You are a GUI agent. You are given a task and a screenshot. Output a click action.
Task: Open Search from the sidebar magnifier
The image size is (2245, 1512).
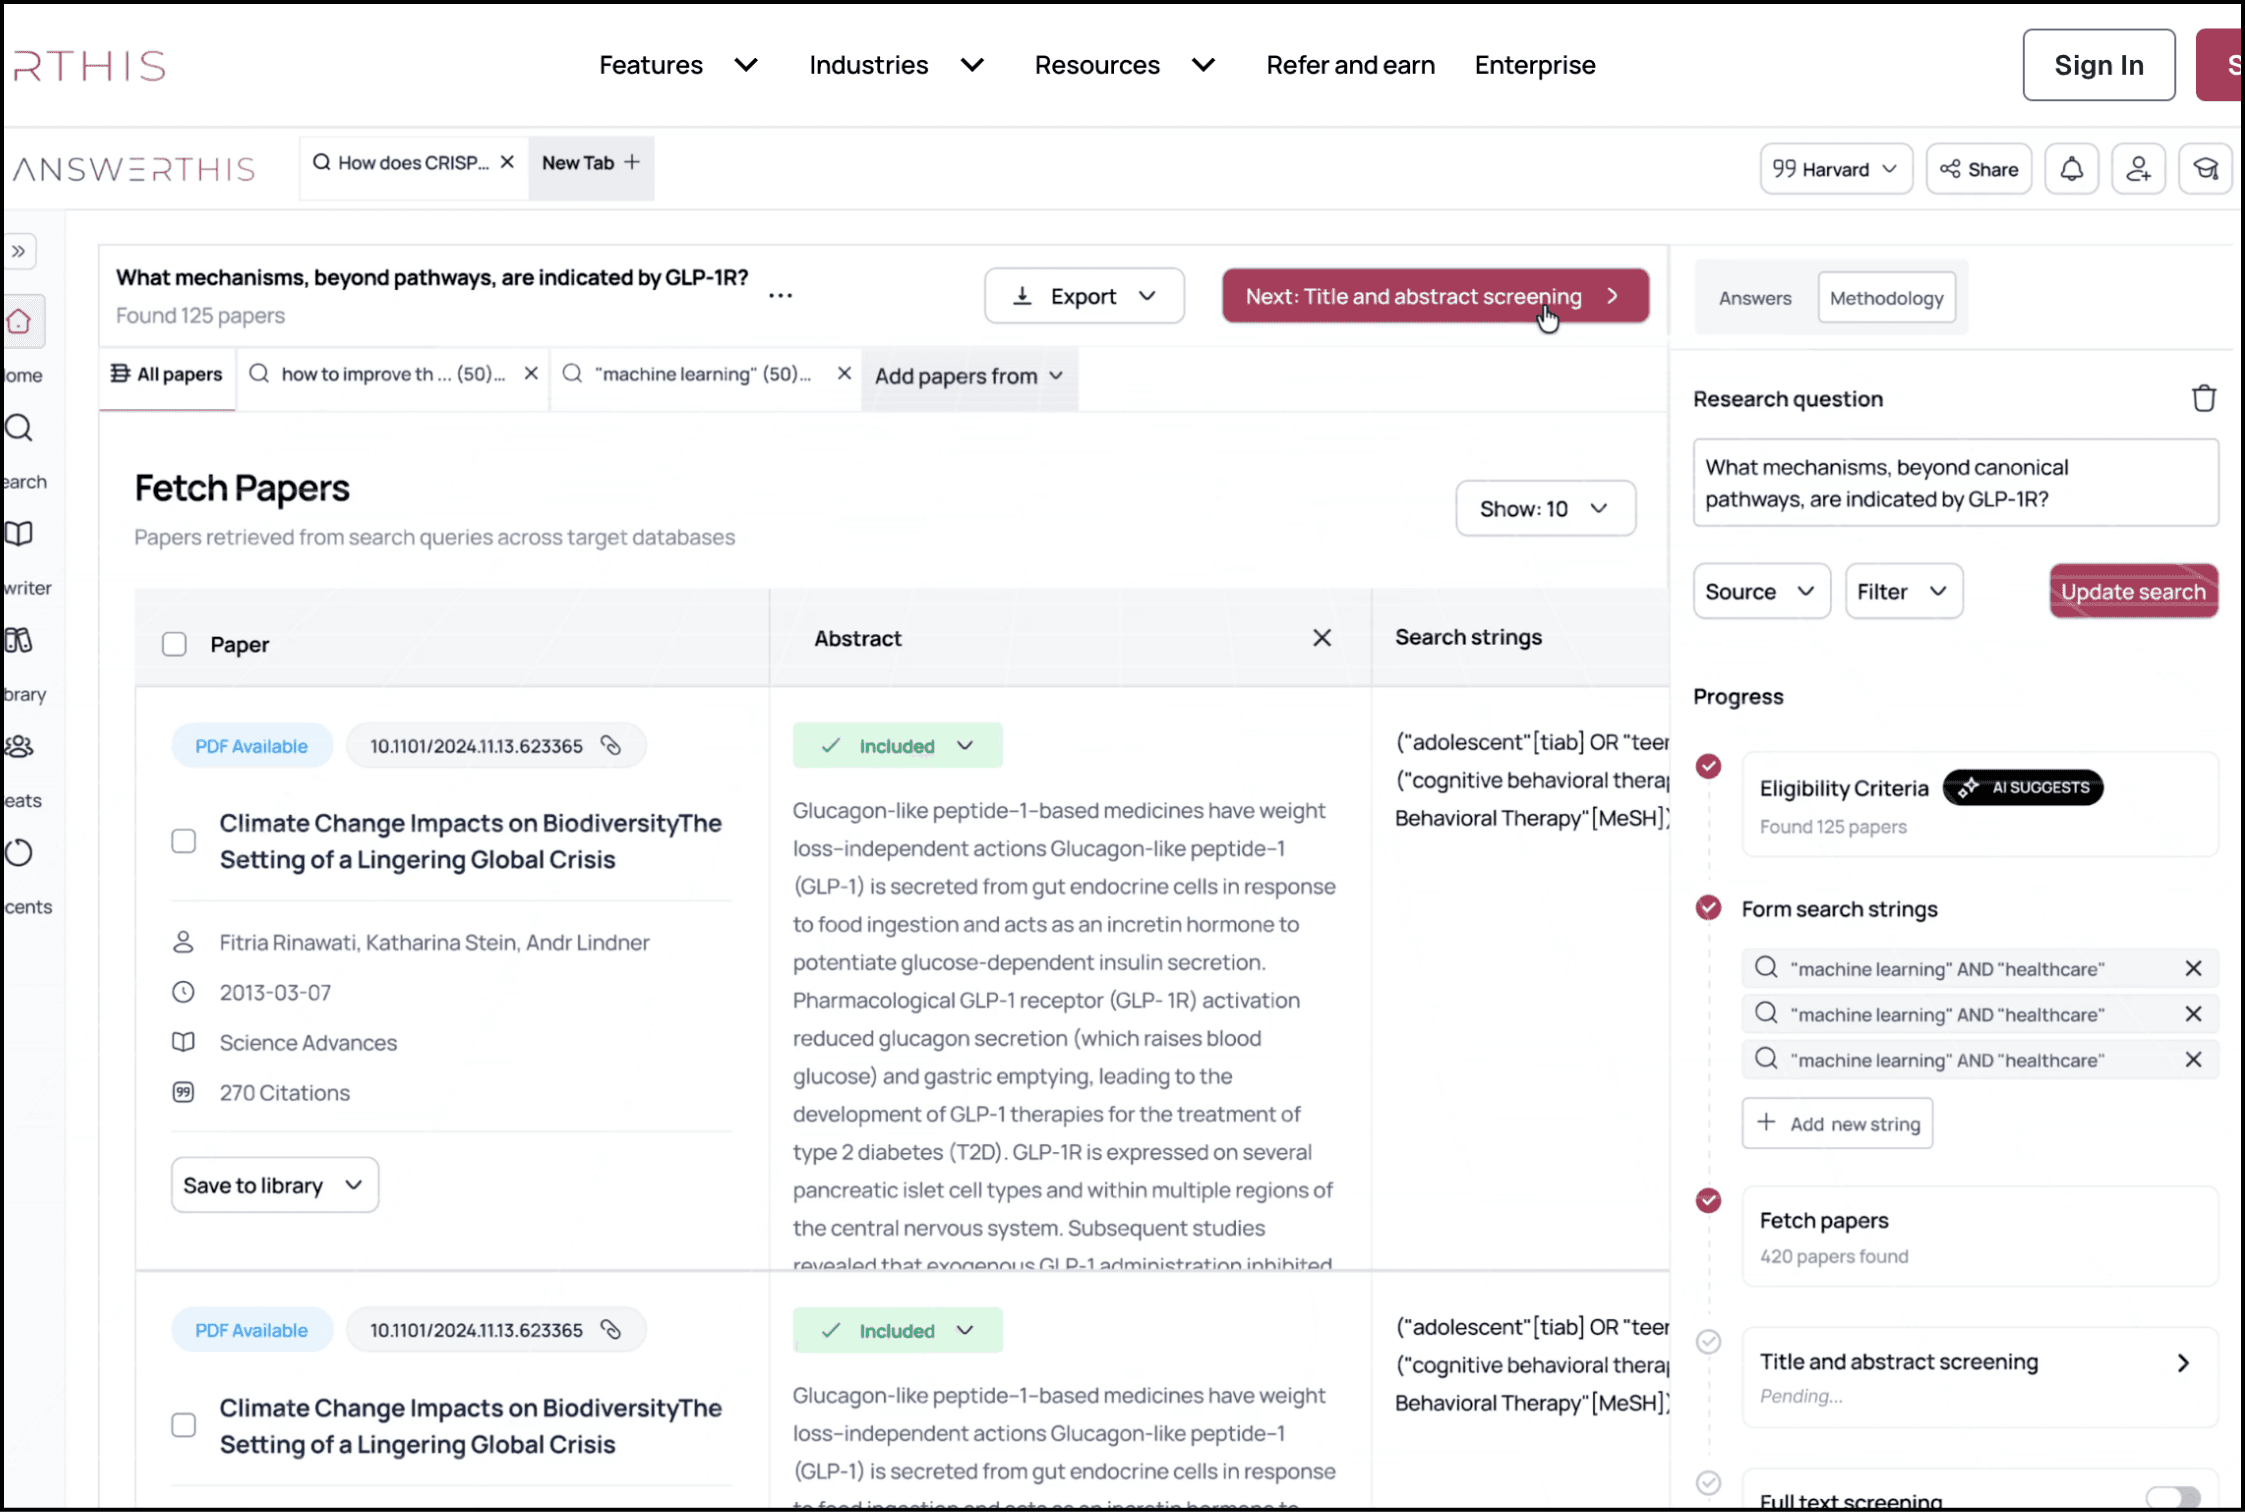[x=19, y=428]
